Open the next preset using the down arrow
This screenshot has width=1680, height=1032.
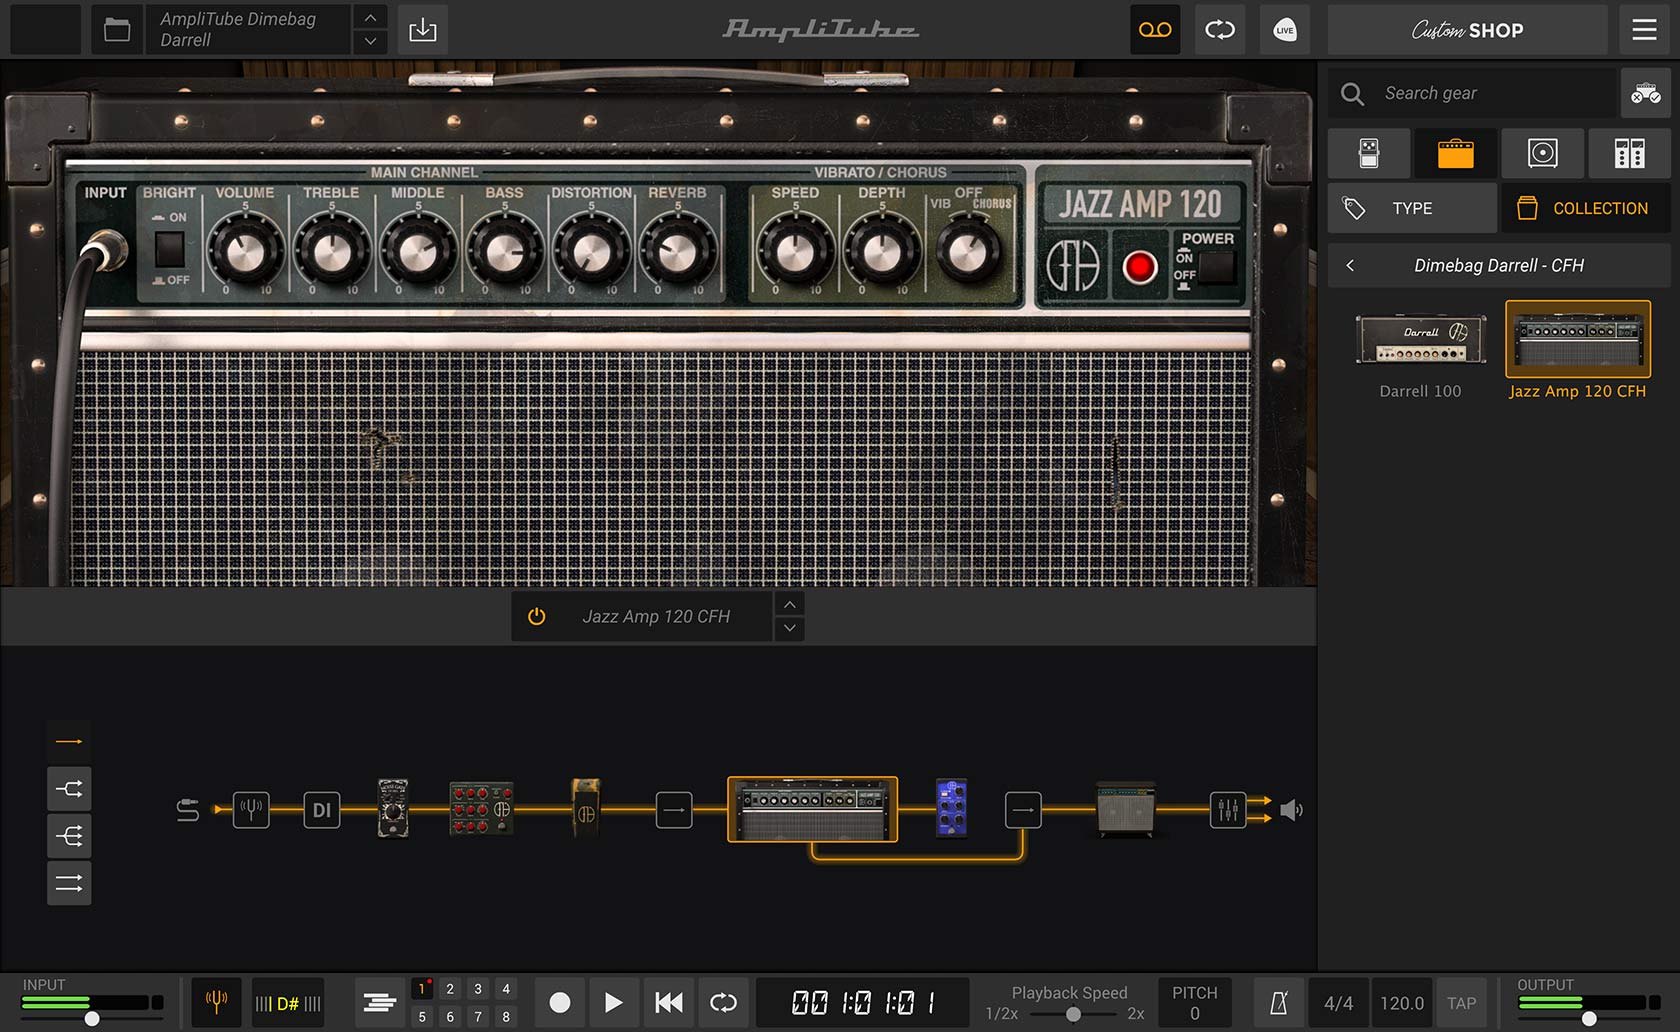[369, 41]
